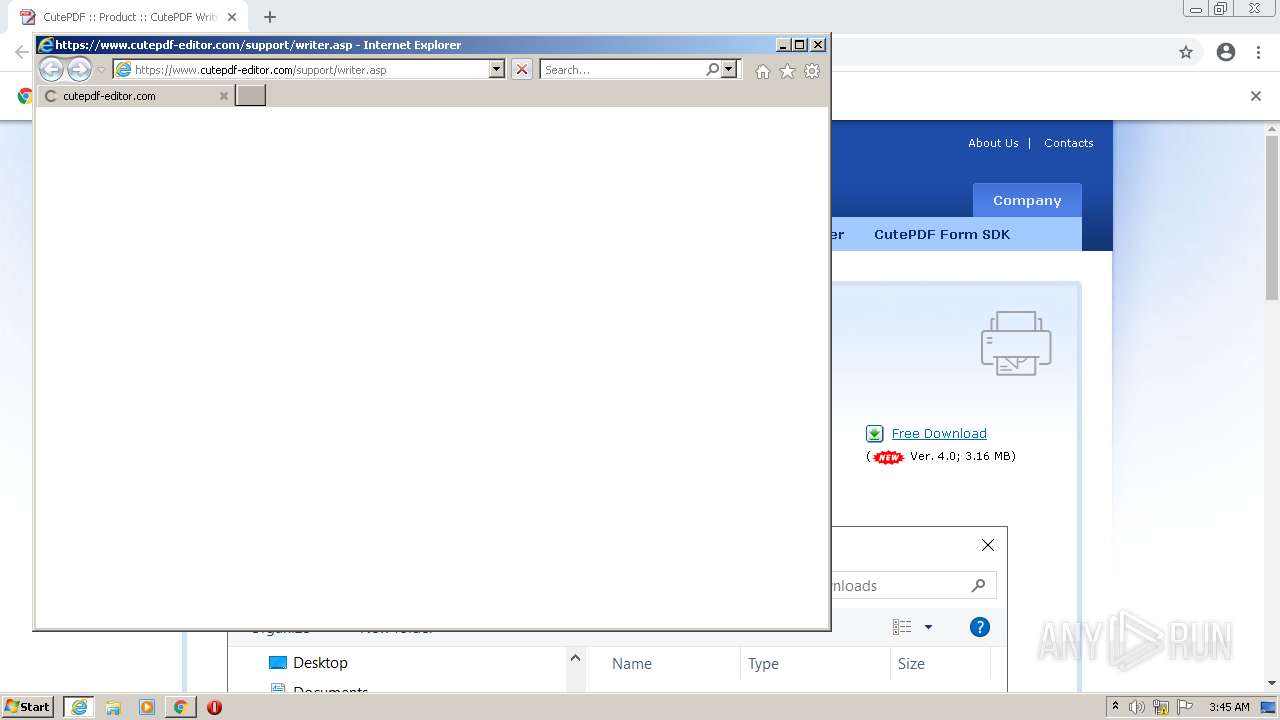Click the red Opera-style taskbar icon
The image size is (1280, 720).
pyautogui.click(x=214, y=707)
